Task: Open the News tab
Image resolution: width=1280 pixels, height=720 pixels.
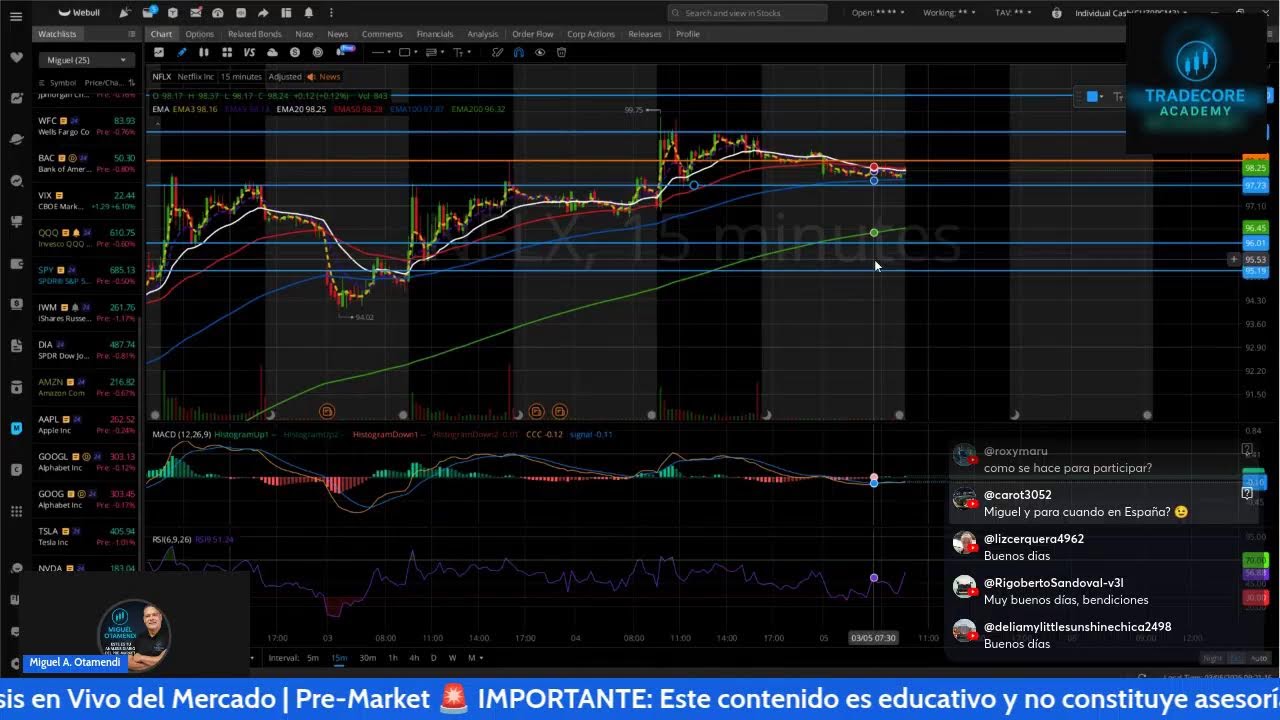Action: click(x=338, y=34)
